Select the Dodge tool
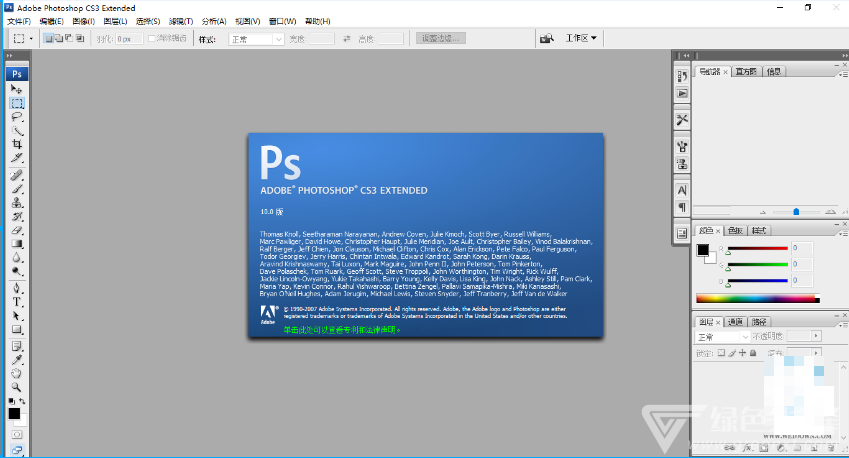Image resolution: width=849 pixels, height=458 pixels. tap(17, 271)
